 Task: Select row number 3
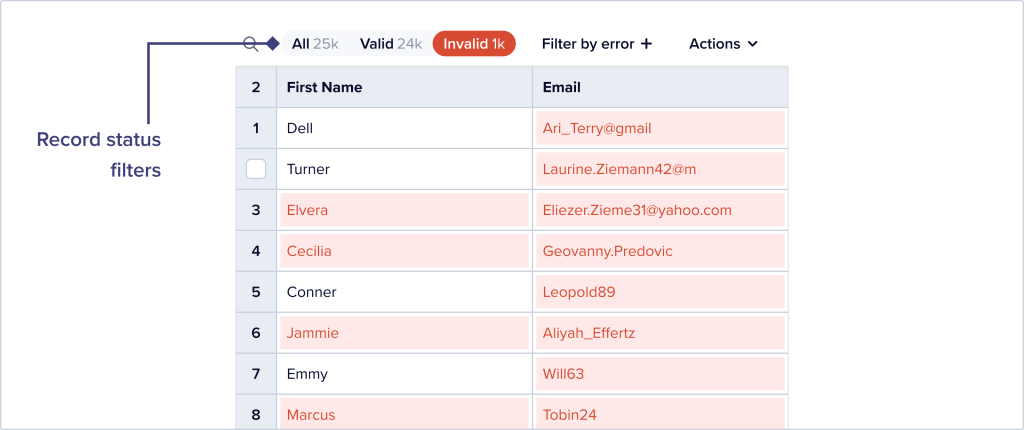point(256,210)
